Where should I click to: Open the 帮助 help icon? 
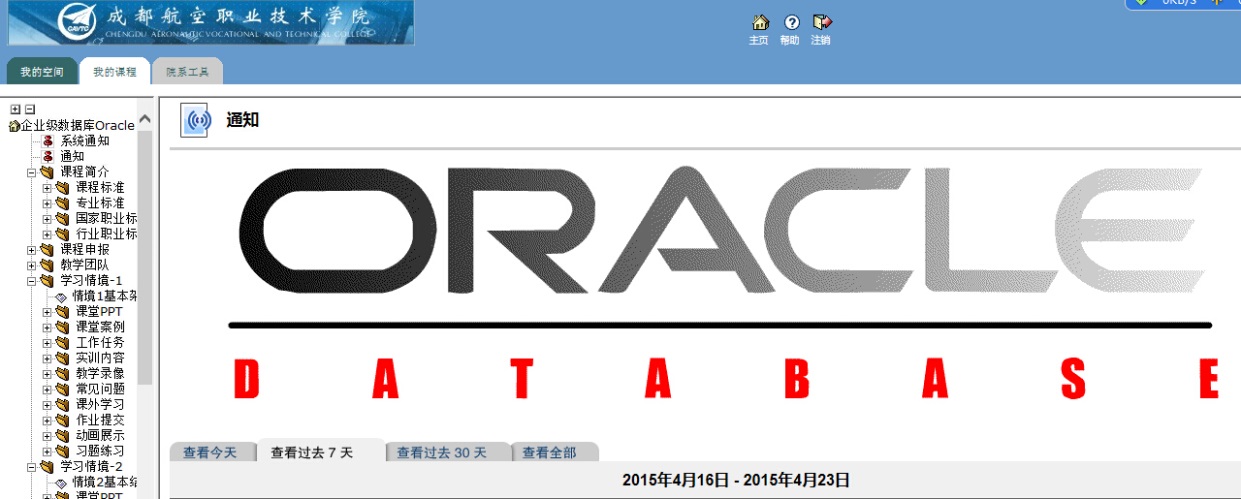click(x=791, y=22)
